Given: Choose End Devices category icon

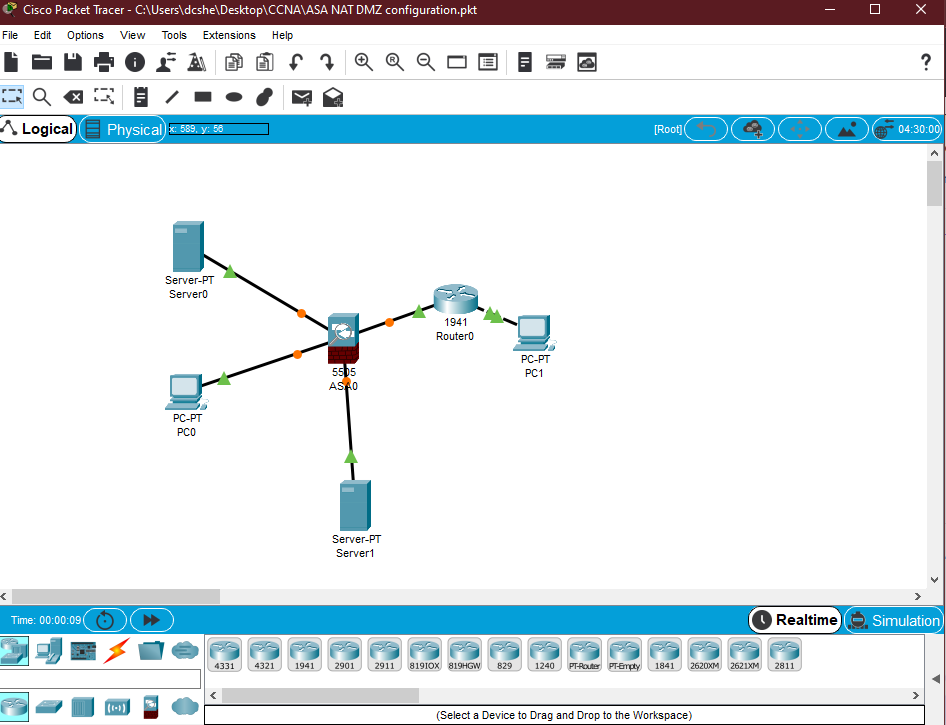Looking at the screenshot, I should tap(48, 651).
